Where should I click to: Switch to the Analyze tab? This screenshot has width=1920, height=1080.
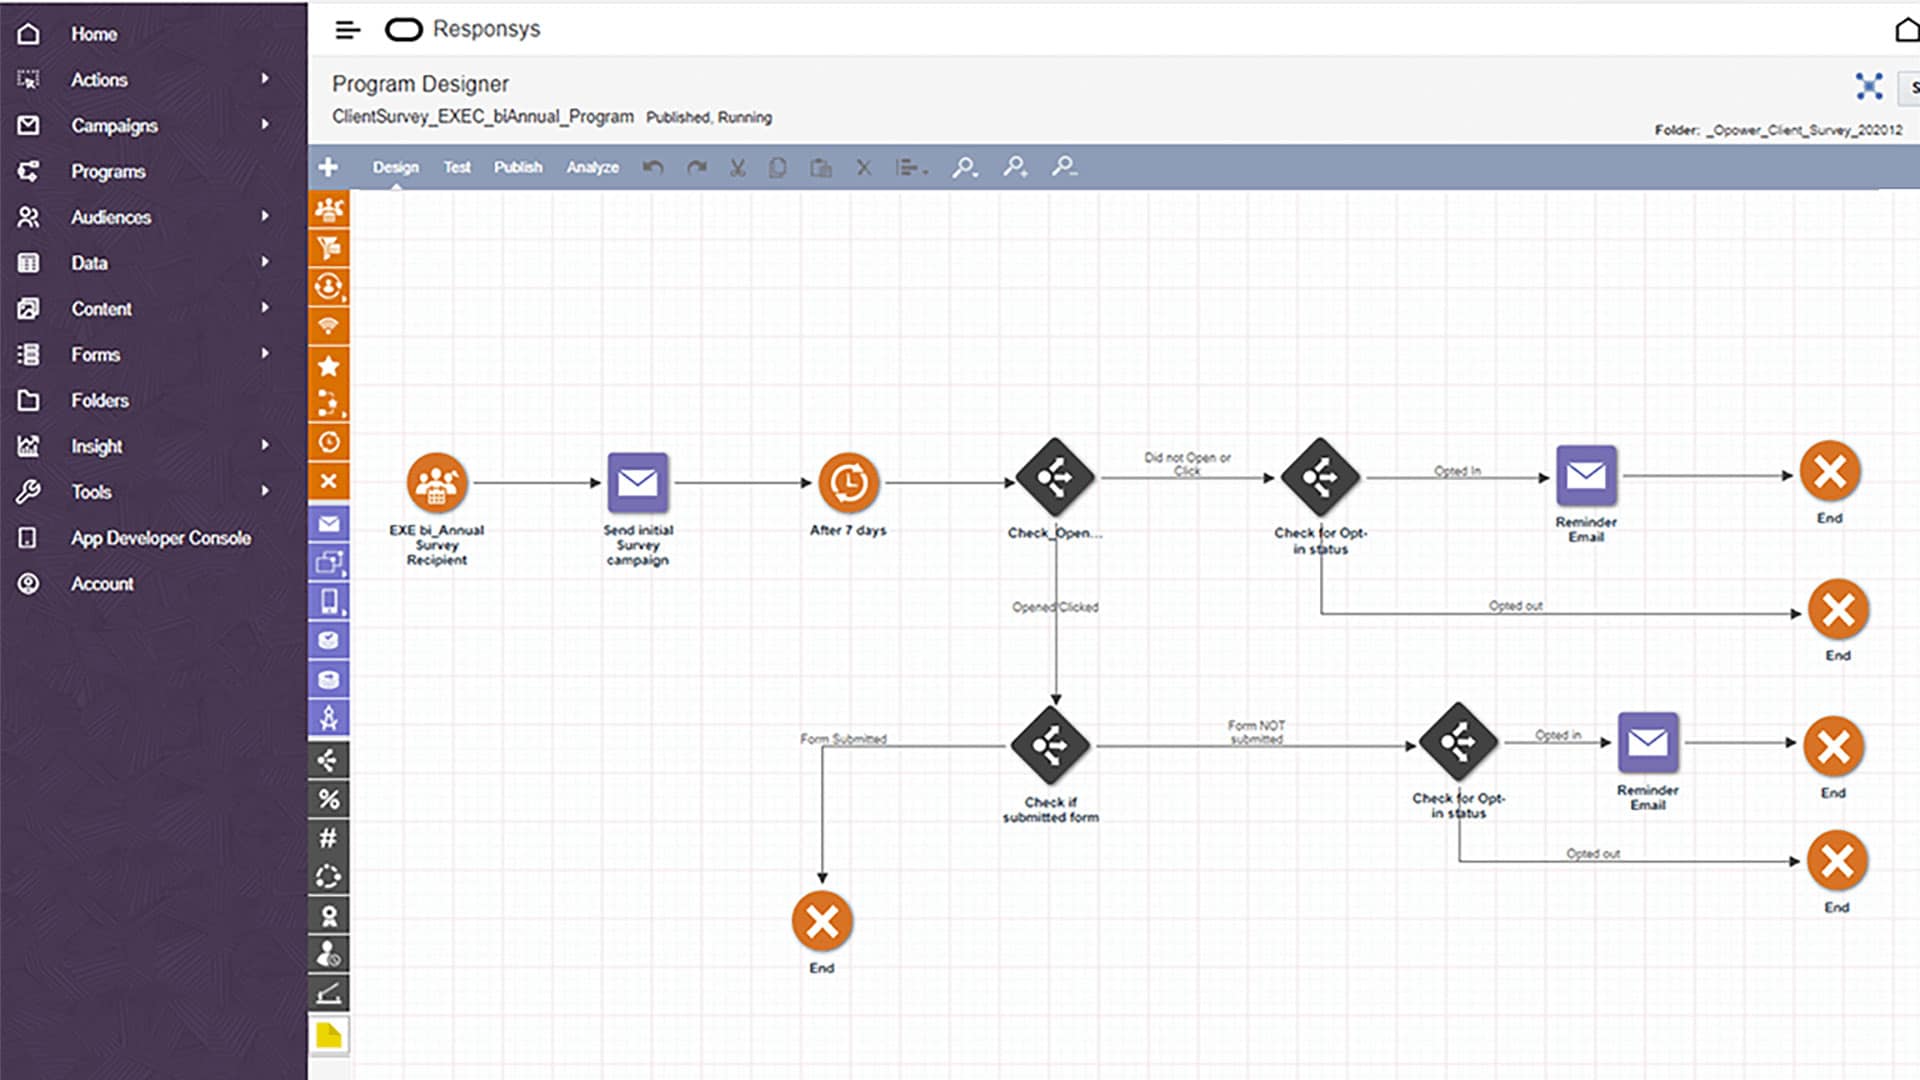pos(592,167)
